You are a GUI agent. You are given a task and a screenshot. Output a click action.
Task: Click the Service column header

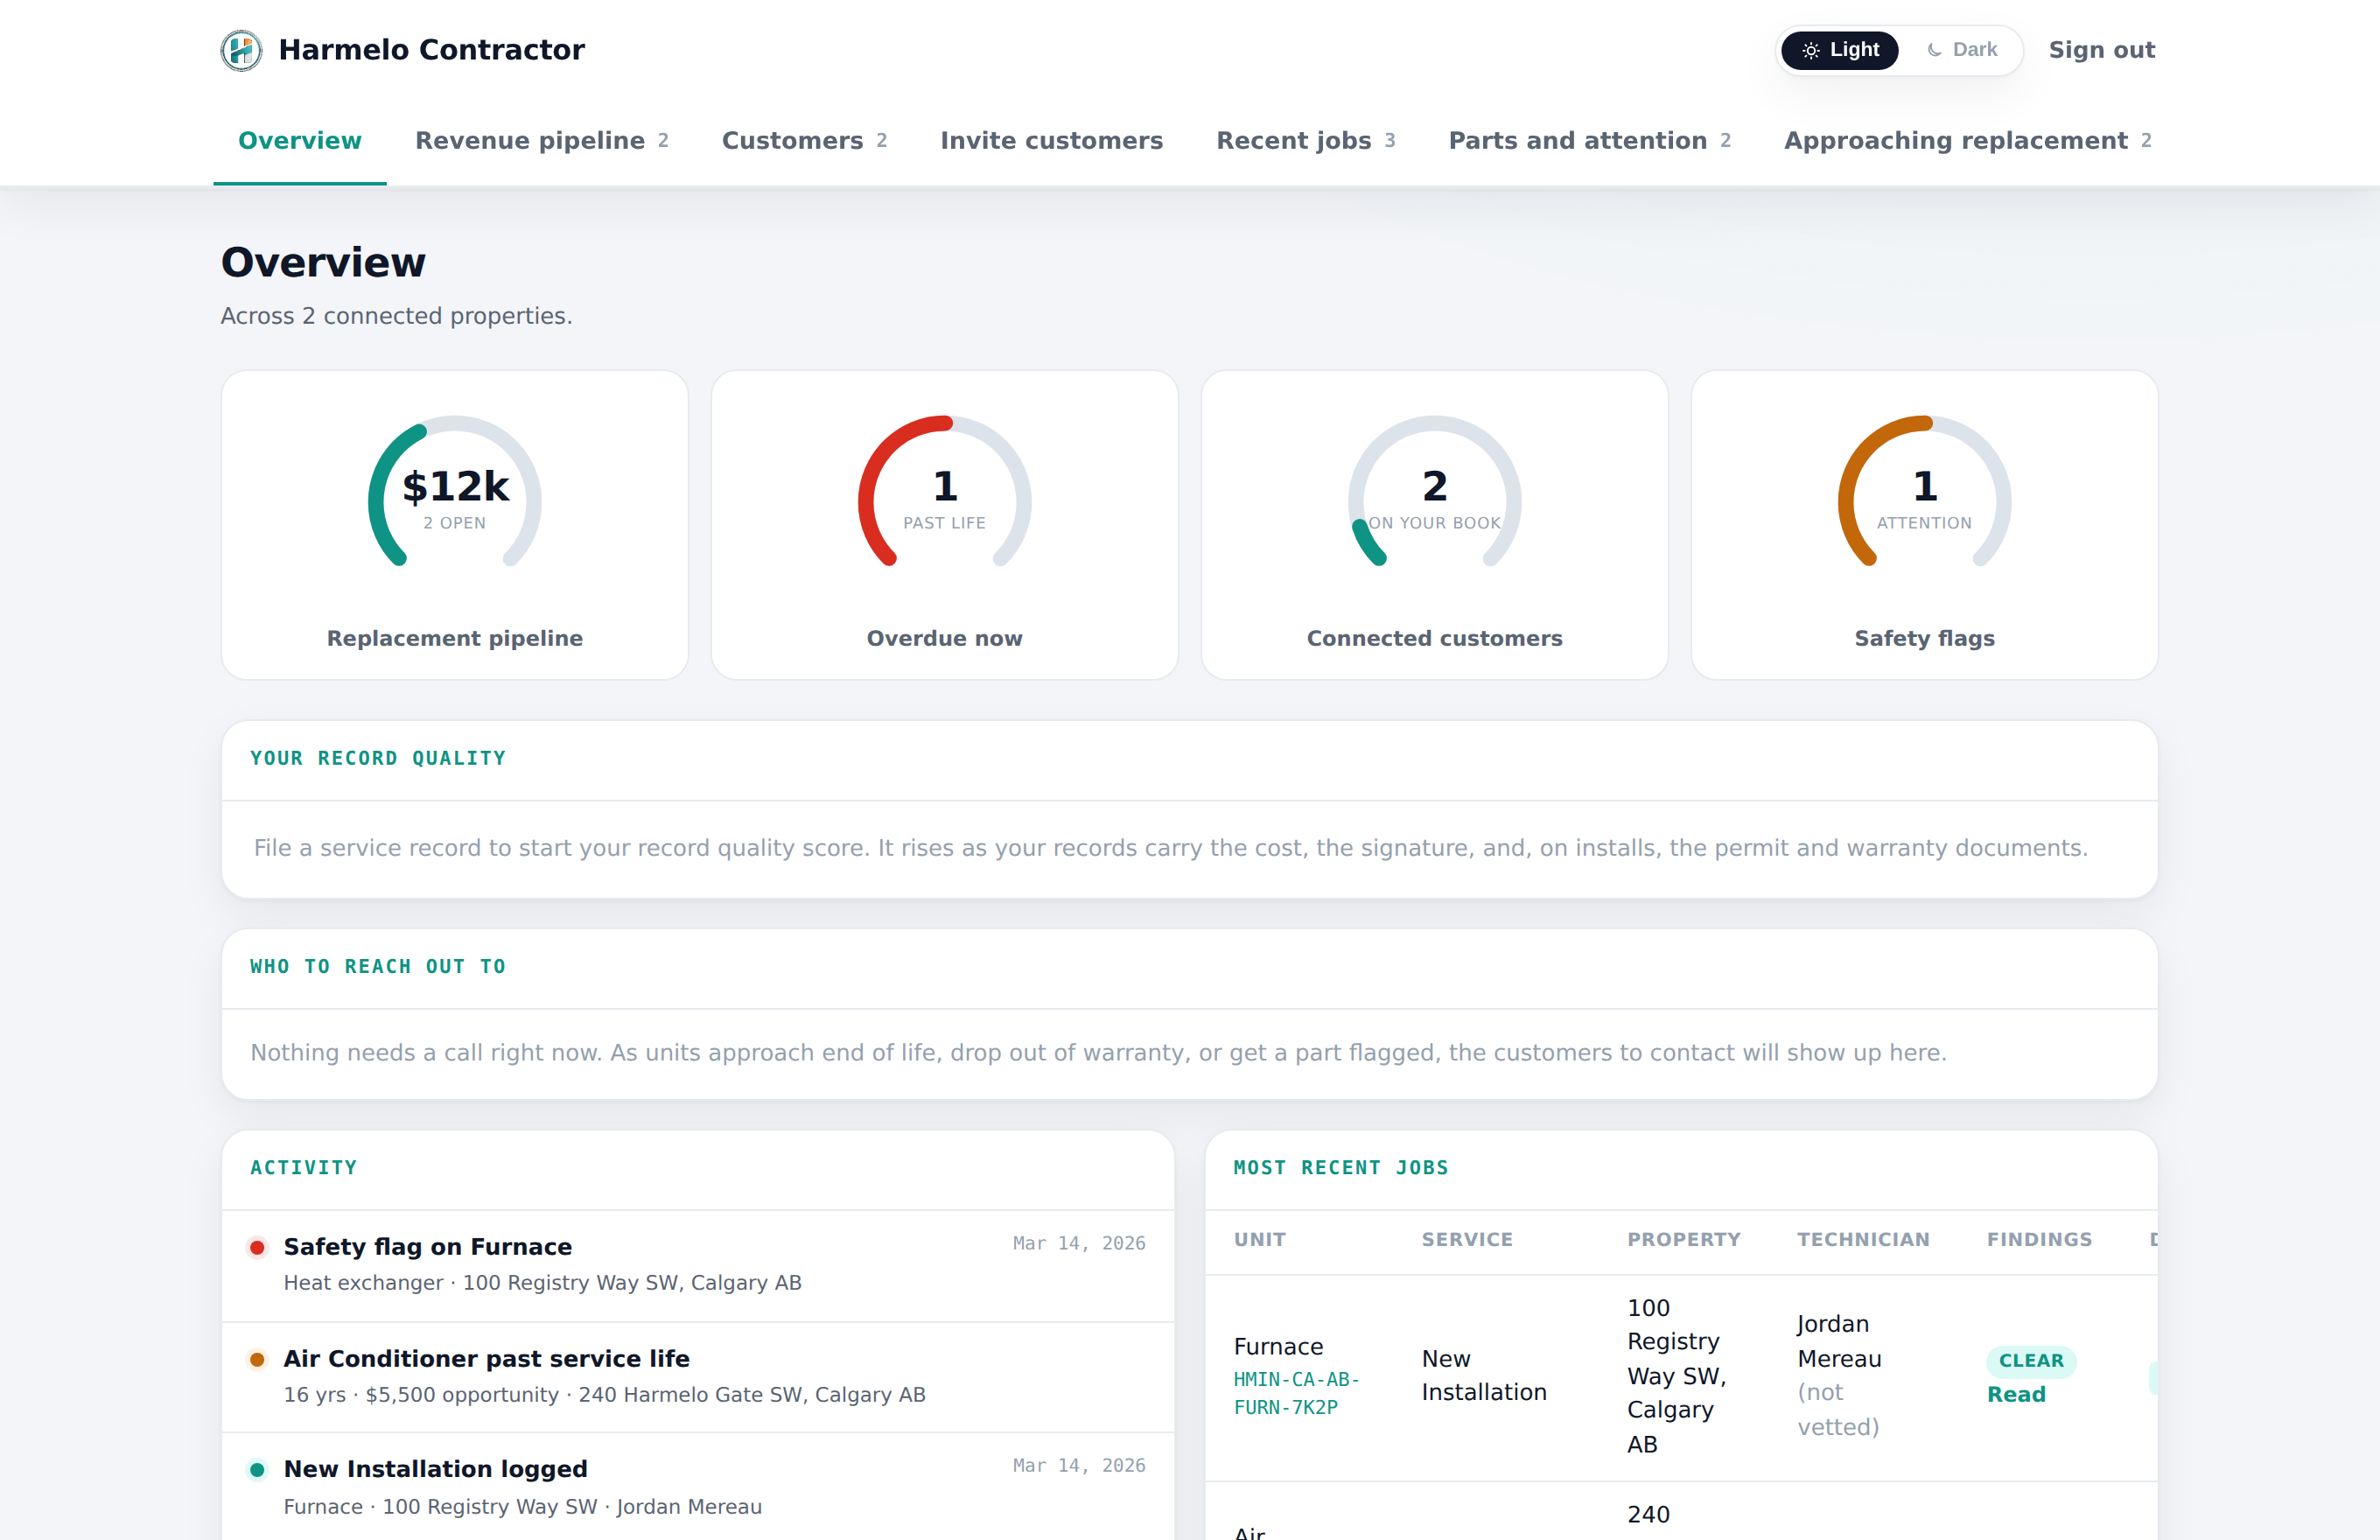(x=1467, y=1240)
